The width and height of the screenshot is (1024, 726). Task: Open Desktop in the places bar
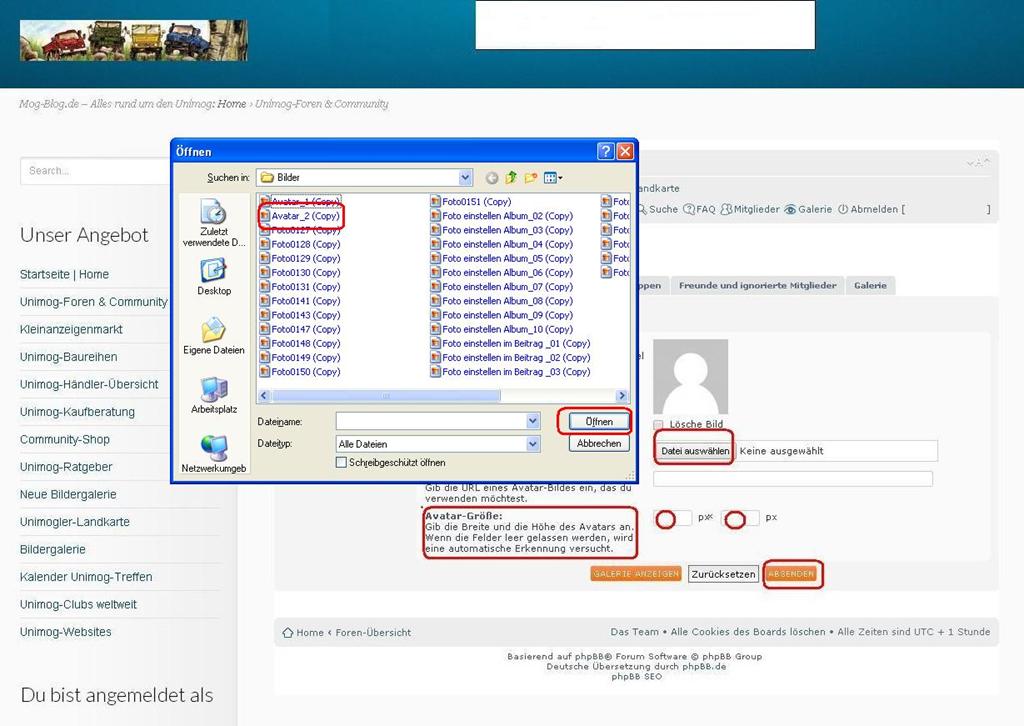[x=214, y=276]
